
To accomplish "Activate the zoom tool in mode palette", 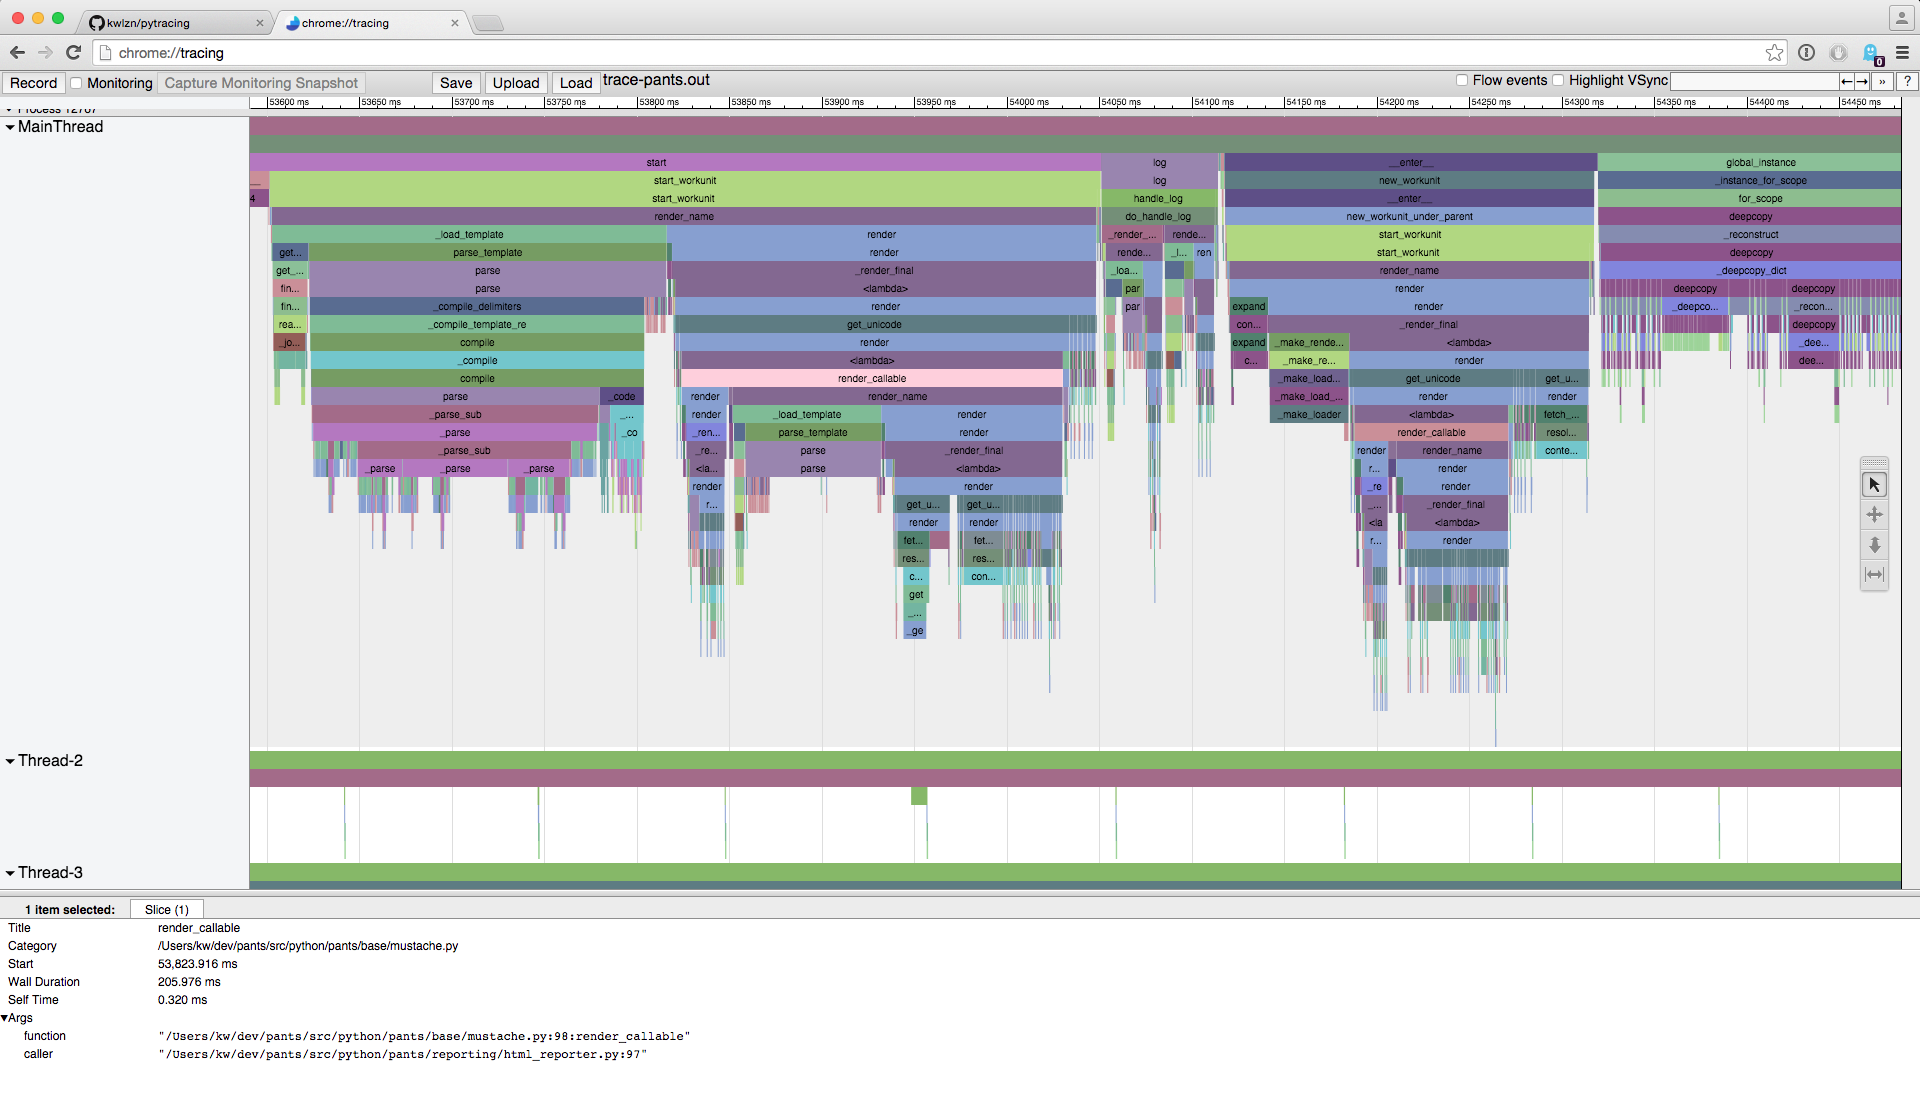I will click(x=1874, y=545).
